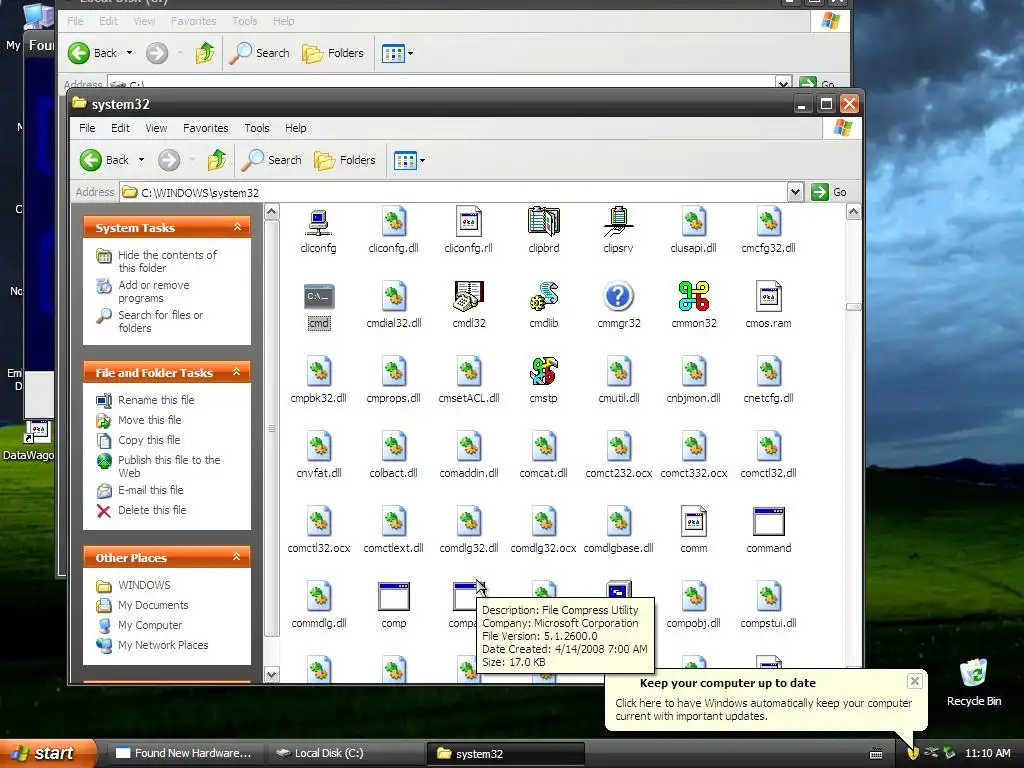Screen dimensions: 1024x768
Task: Click Move this file link
Action: click(150, 420)
